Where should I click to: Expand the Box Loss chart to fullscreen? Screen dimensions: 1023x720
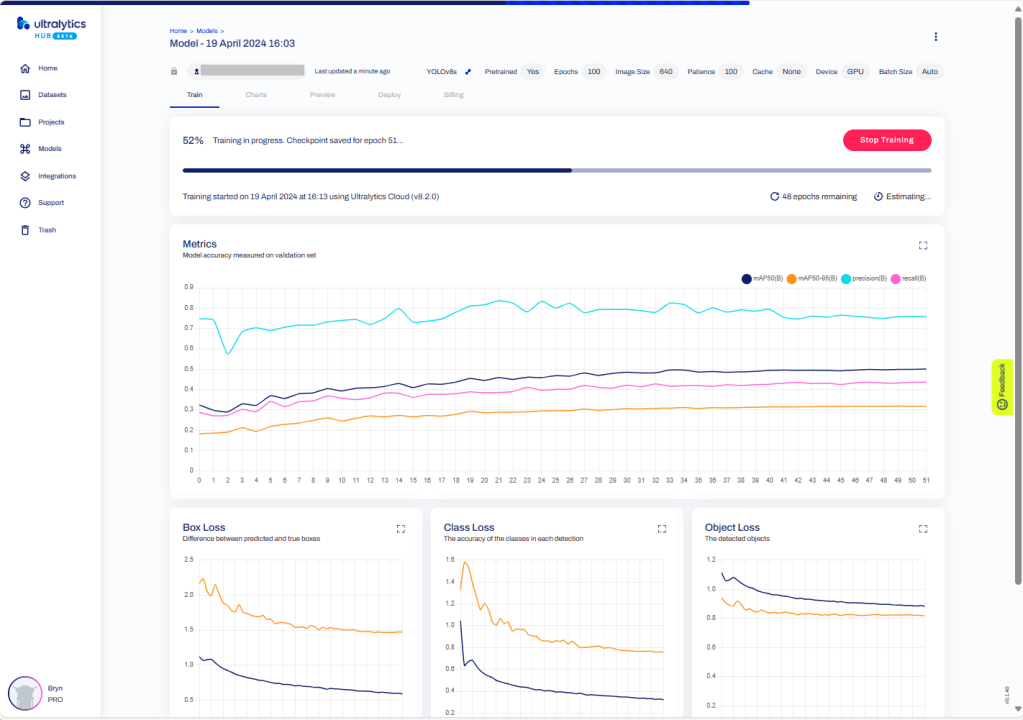[x=401, y=528]
